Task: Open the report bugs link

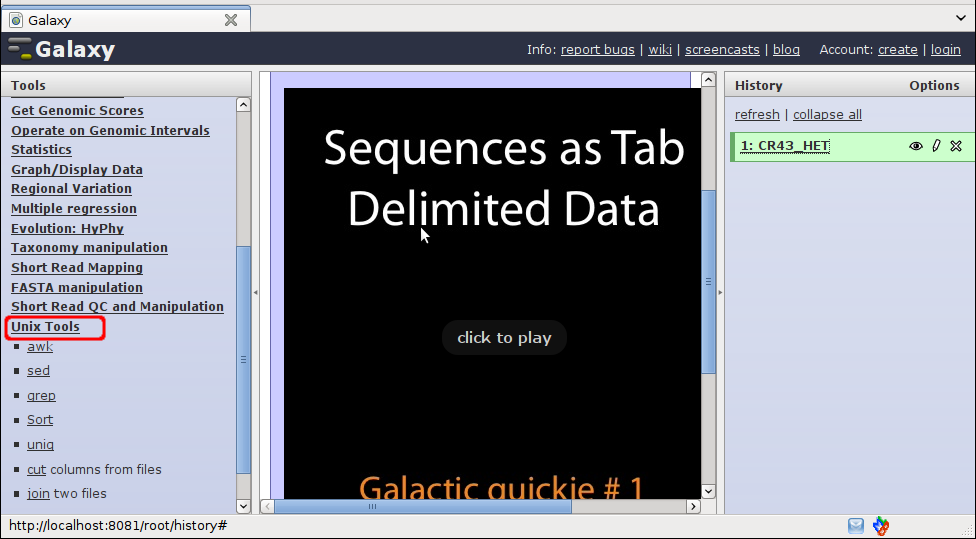Action: coord(598,50)
